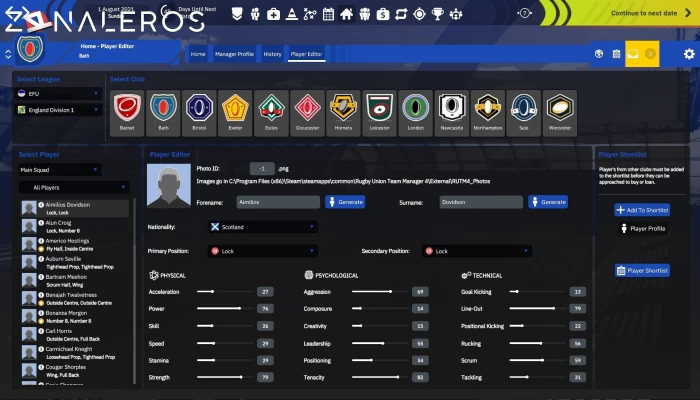The width and height of the screenshot is (700, 400).
Task: Select the Newcastle club badge
Action: (x=452, y=113)
